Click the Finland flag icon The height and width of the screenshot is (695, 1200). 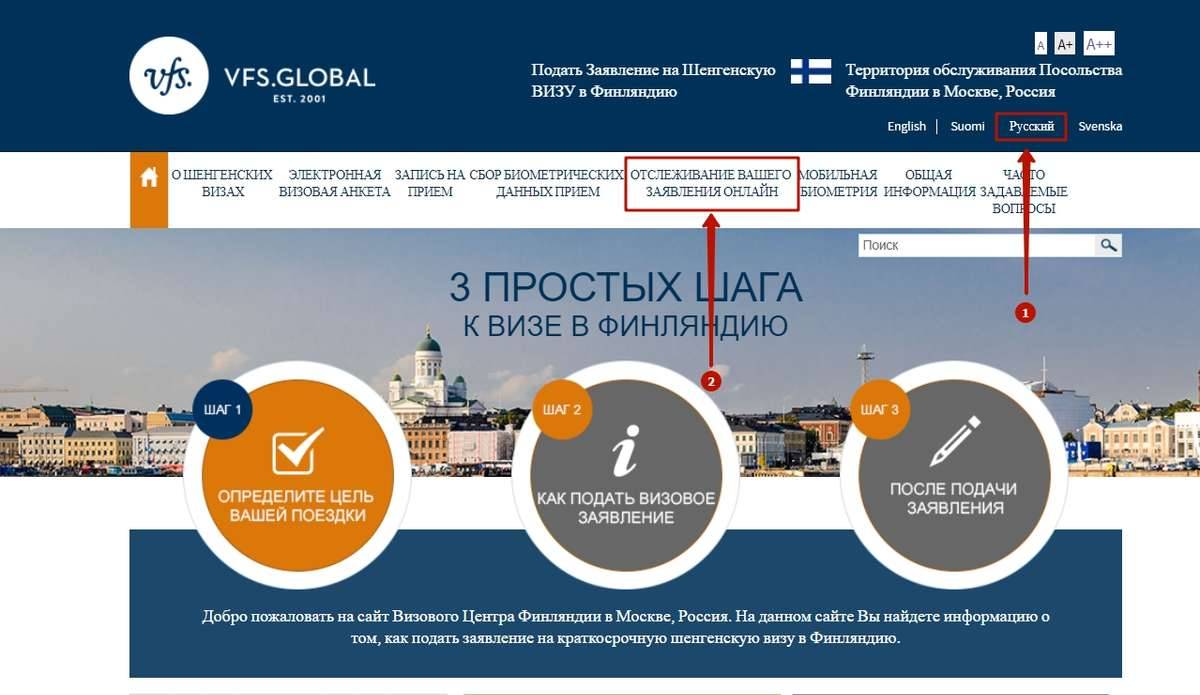810,71
